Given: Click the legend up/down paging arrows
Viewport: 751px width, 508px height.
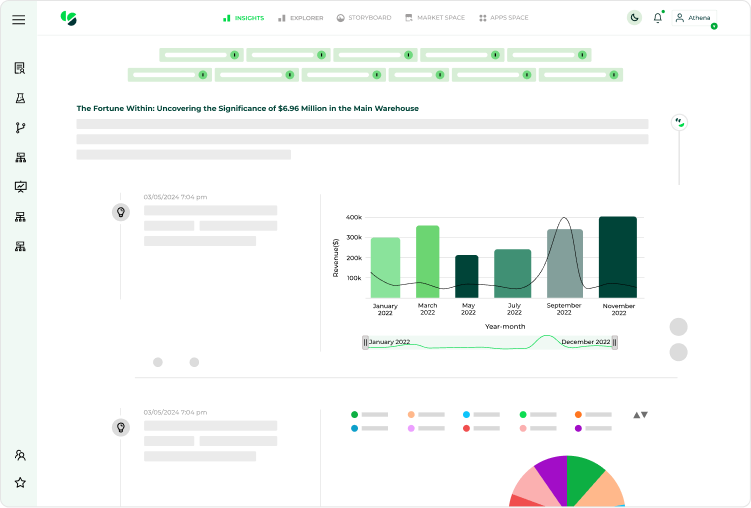Looking at the screenshot, I should tap(640, 415).
